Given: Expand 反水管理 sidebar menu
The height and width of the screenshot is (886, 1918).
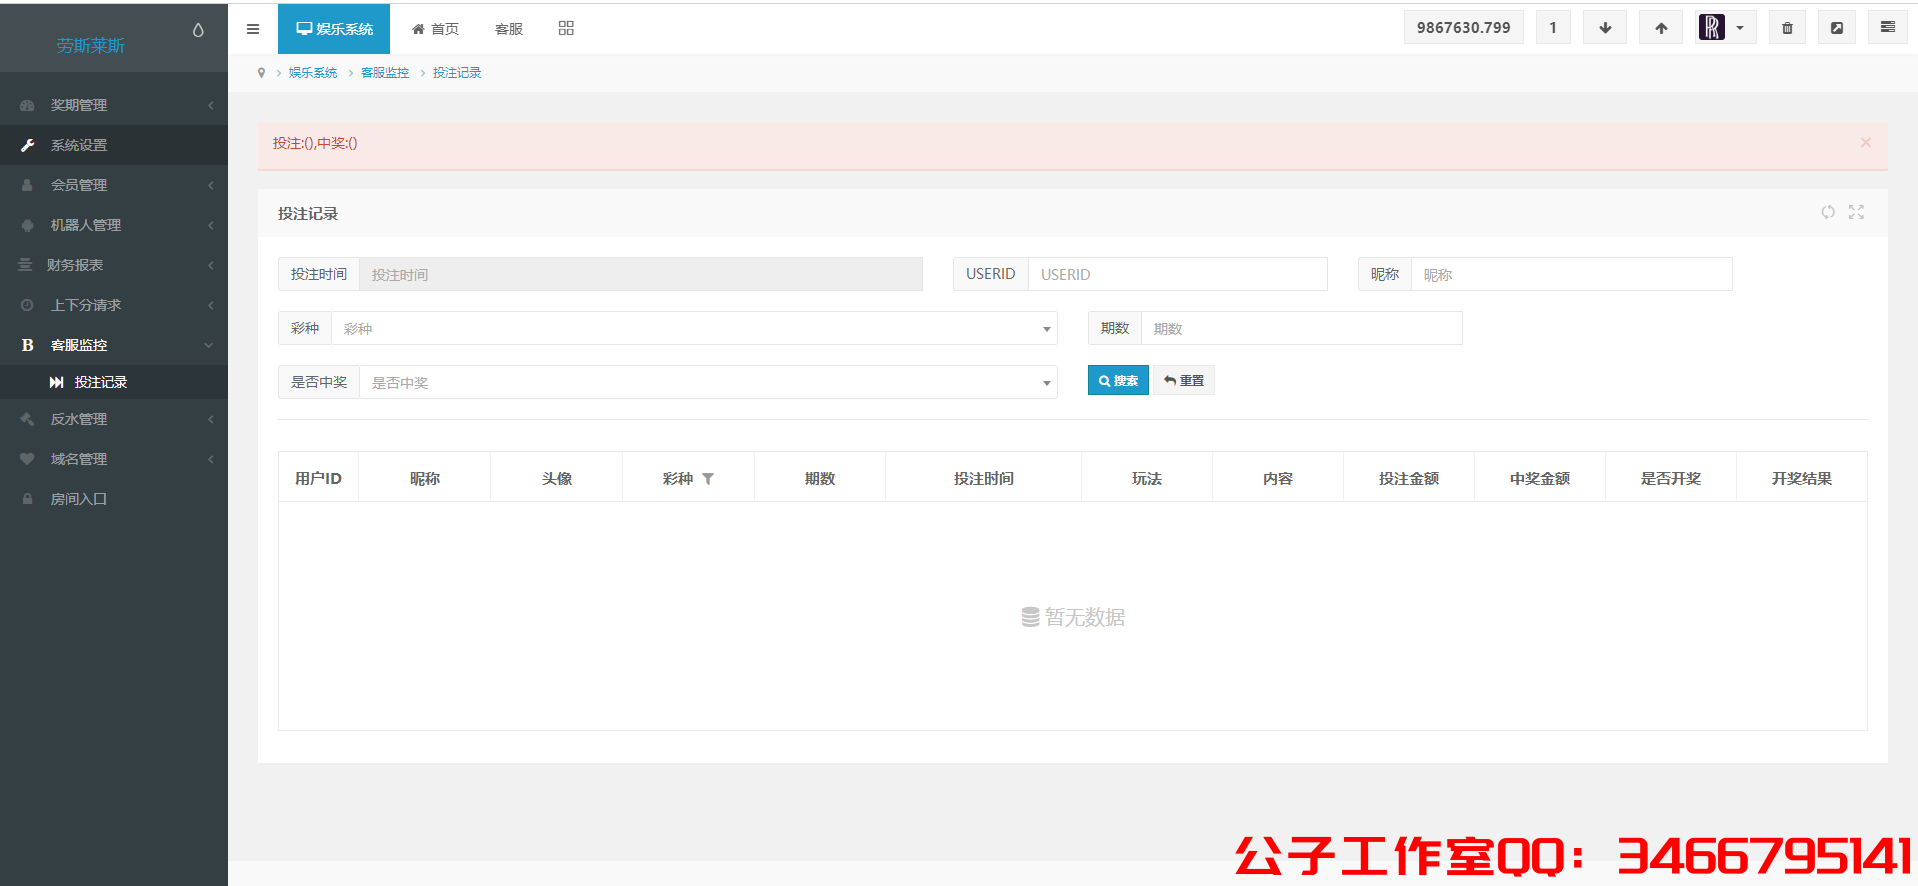Looking at the screenshot, I should [114, 419].
